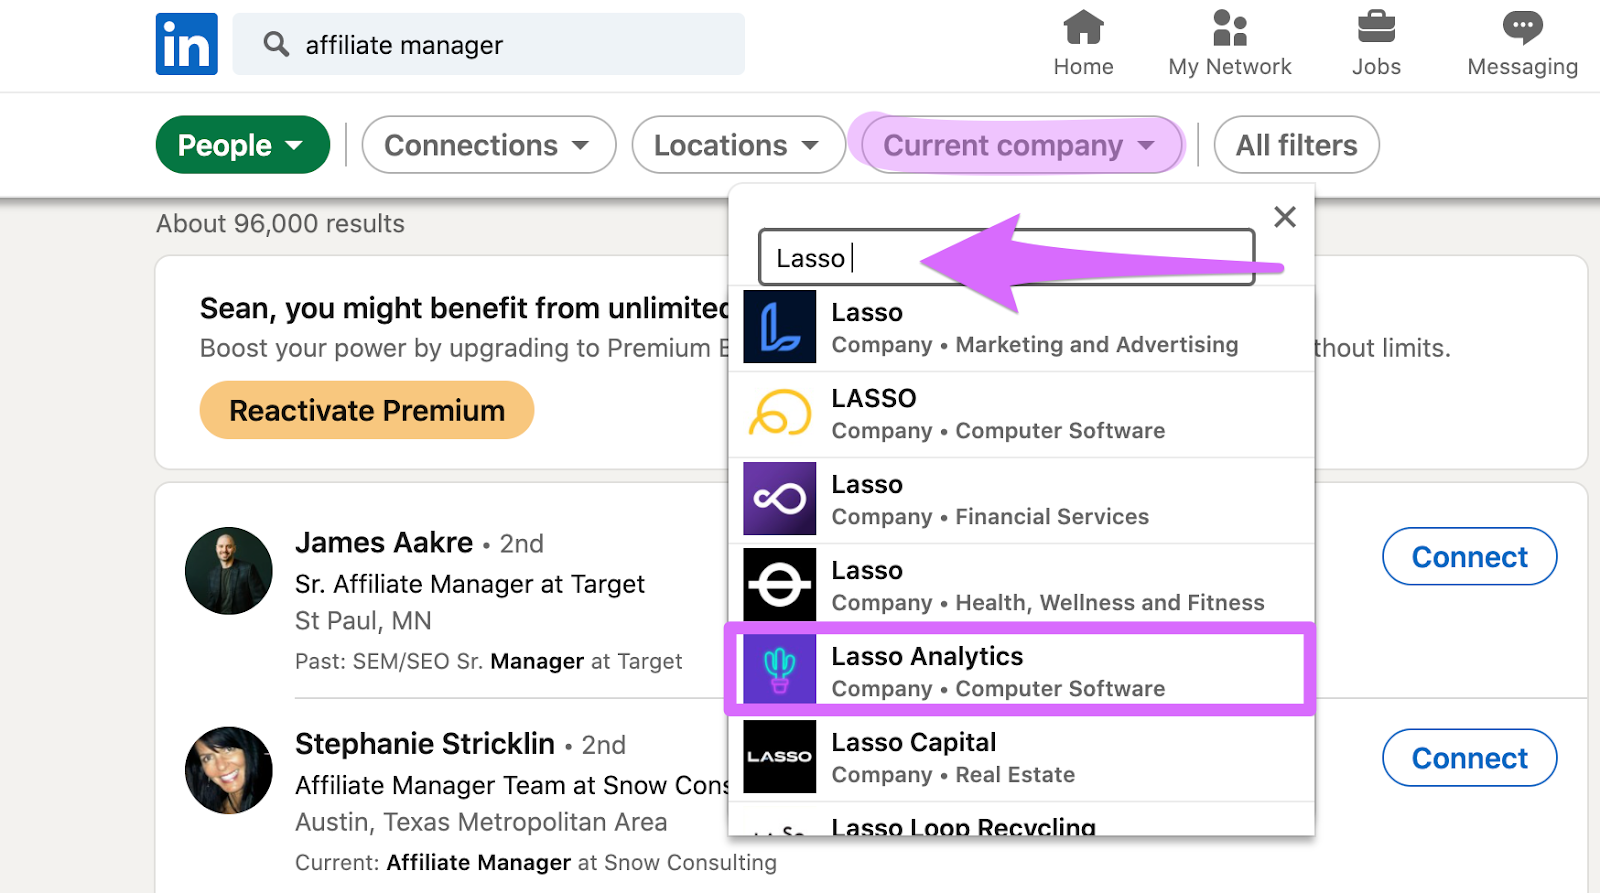The image size is (1600, 893).
Task: Click About 96,000 results text
Action: (280, 223)
